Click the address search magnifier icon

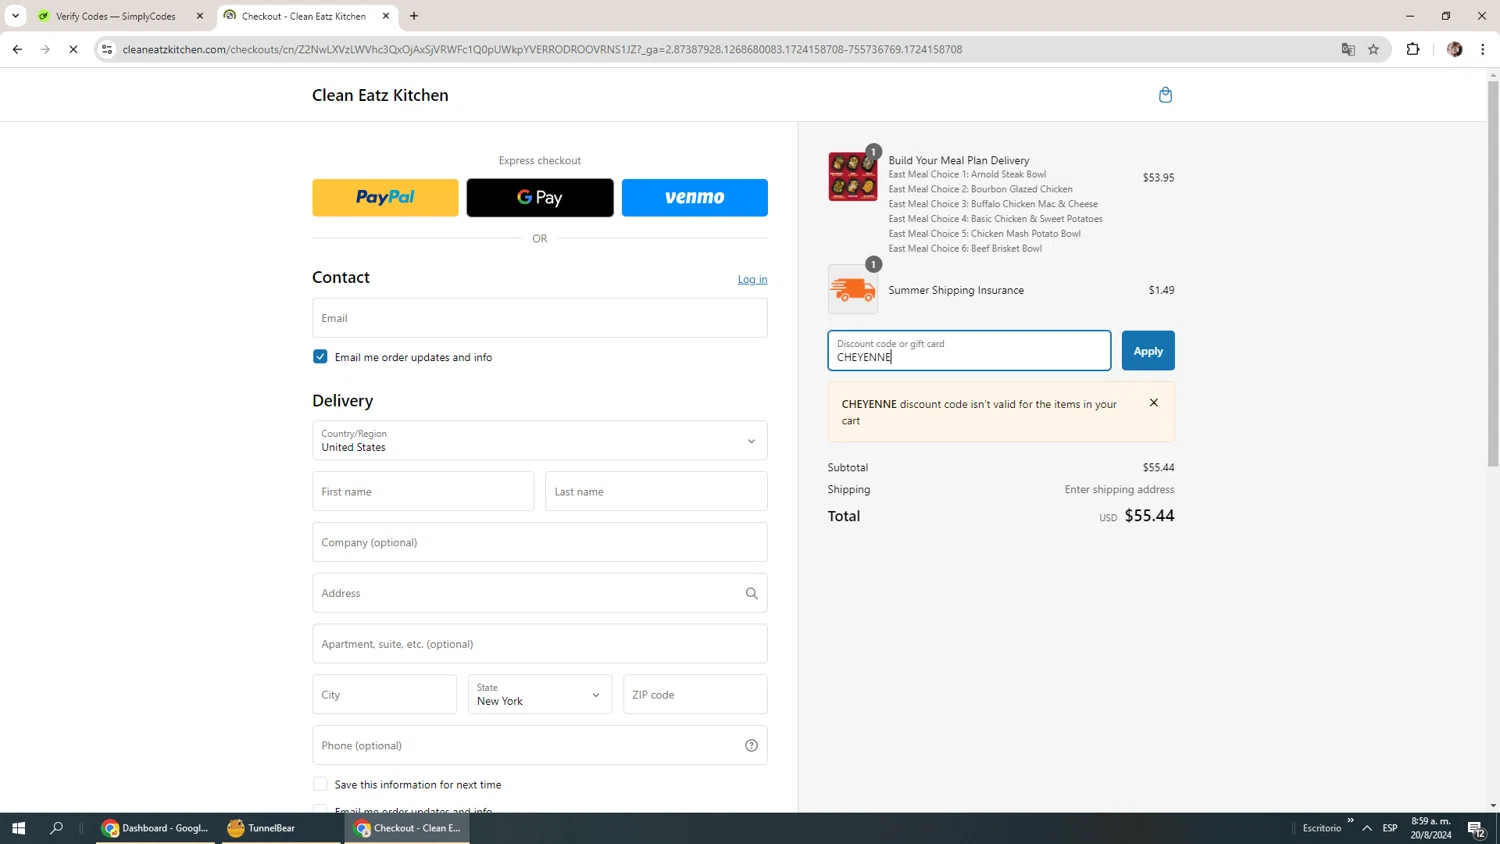[x=751, y=593]
